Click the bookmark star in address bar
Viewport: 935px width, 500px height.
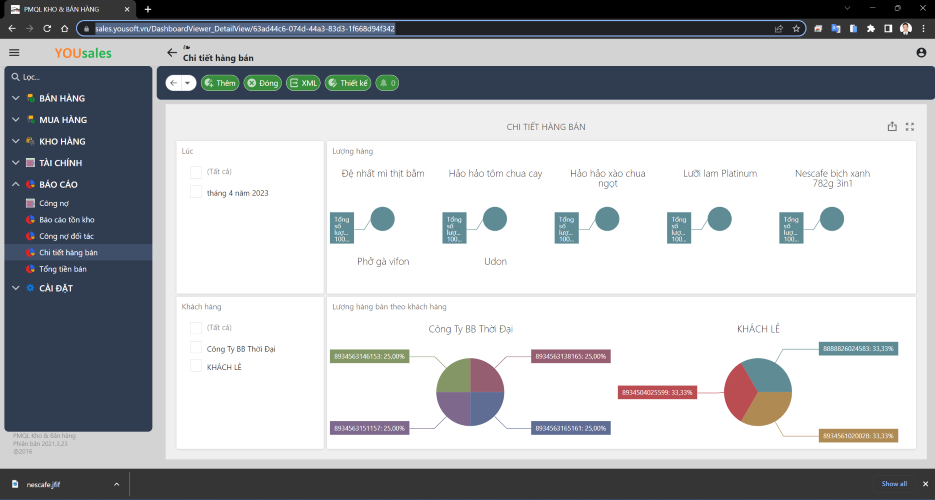[796, 29]
